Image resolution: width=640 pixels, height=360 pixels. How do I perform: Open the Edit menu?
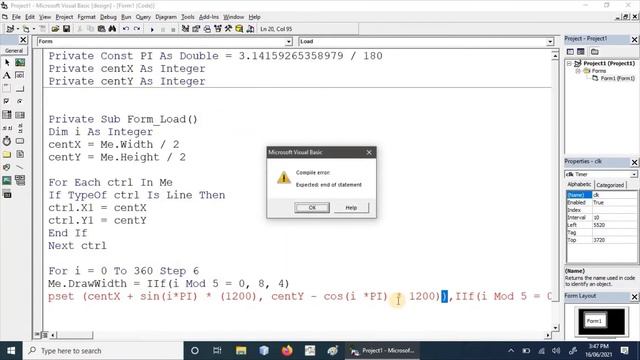point(30,17)
